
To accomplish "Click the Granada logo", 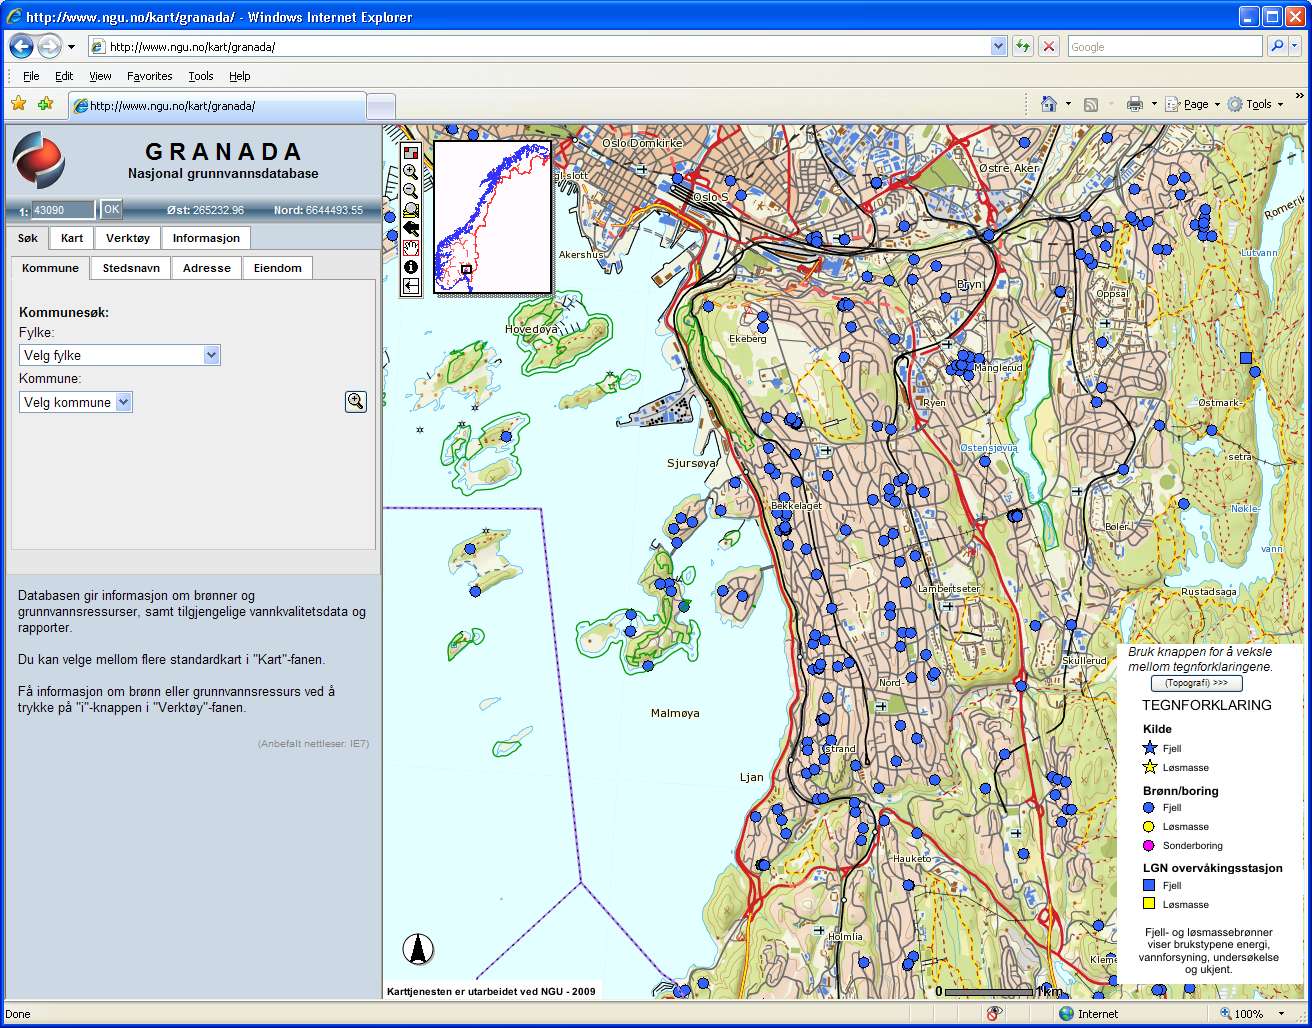I will [39, 160].
